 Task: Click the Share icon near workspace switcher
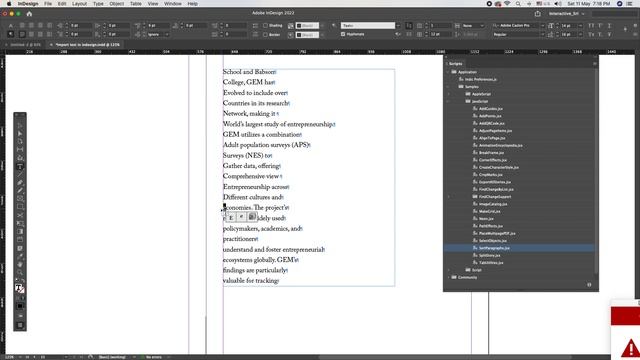(538, 13)
